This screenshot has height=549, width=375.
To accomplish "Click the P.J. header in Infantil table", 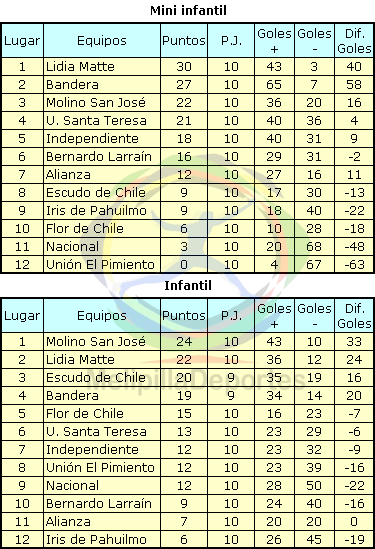I will pyautogui.click(x=231, y=315).
